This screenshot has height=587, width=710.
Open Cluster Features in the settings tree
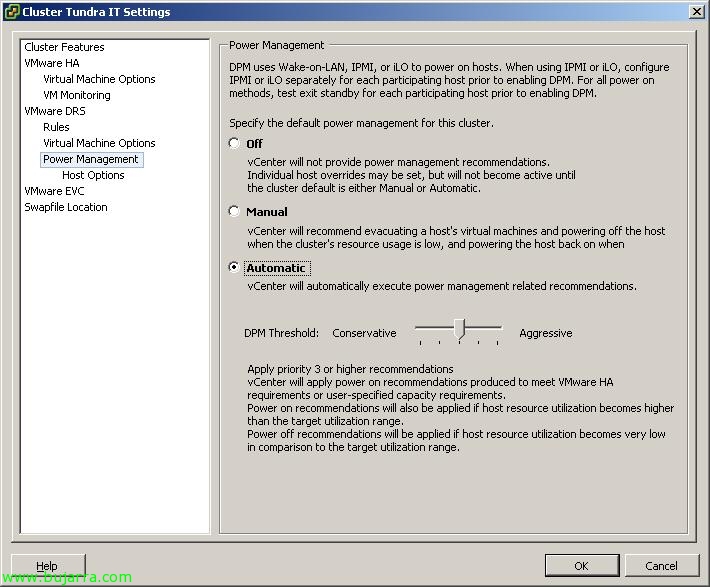point(64,47)
